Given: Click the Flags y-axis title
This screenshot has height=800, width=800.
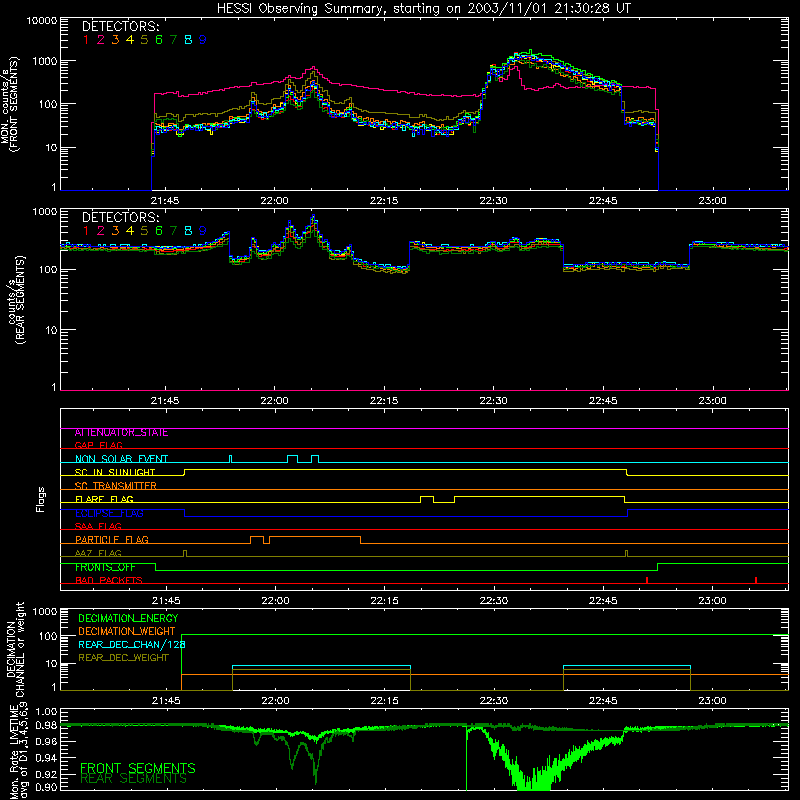Looking at the screenshot, I should [x=41, y=499].
